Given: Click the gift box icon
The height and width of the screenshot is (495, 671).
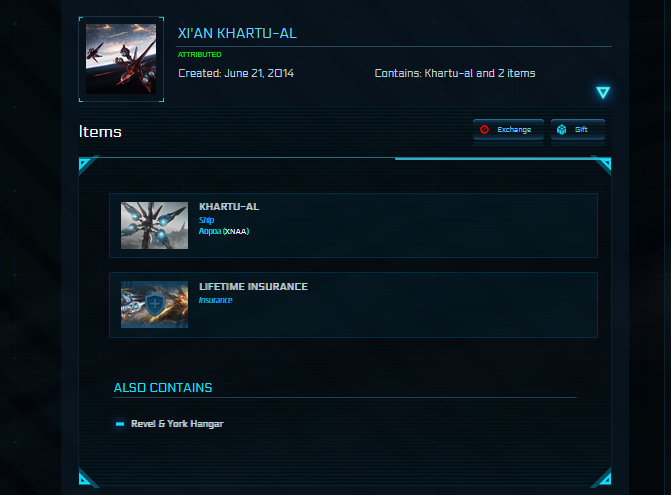Looking at the screenshot, I should 561,129.
